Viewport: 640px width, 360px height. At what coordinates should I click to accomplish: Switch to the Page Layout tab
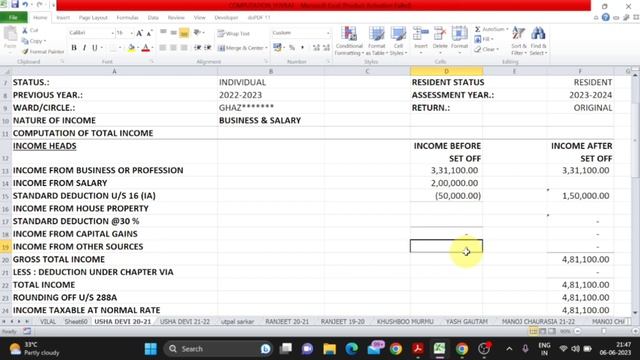point(93,18)
